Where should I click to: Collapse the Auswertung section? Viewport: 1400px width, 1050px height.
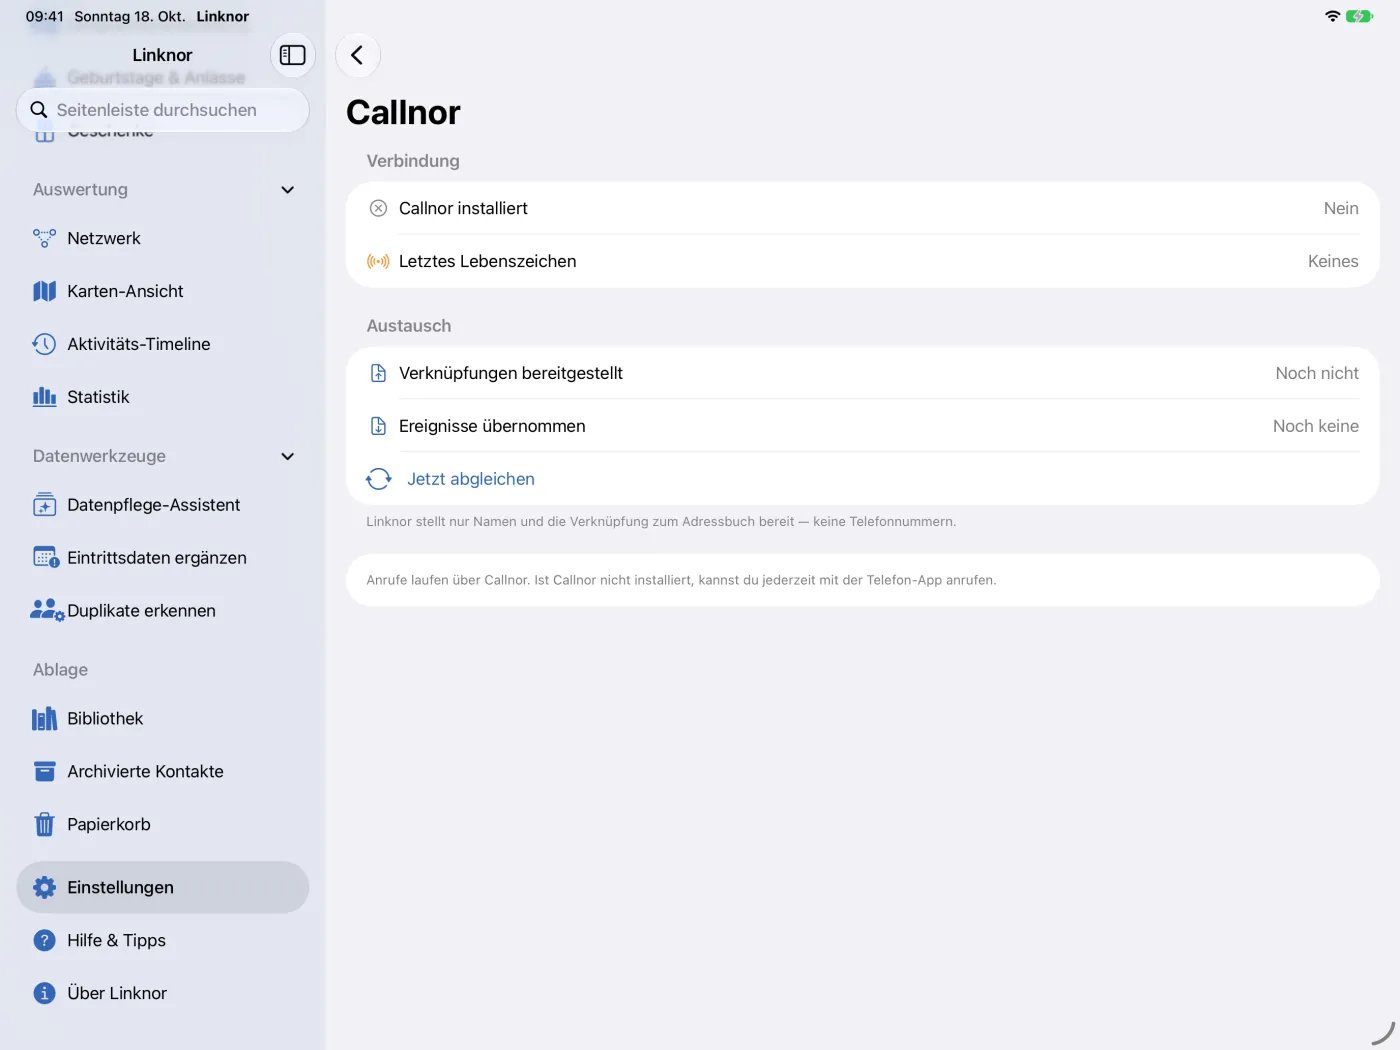point(288,190)
